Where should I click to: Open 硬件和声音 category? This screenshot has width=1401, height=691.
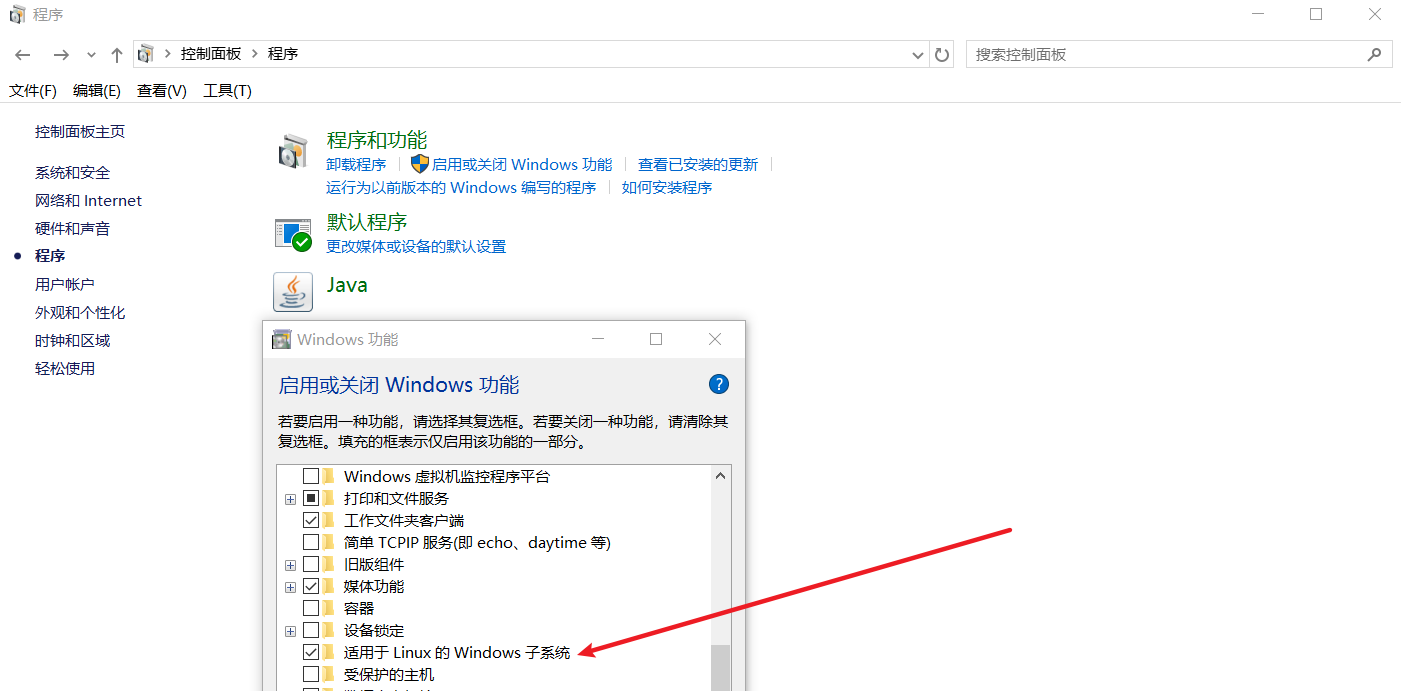click(x=72, y=229)
